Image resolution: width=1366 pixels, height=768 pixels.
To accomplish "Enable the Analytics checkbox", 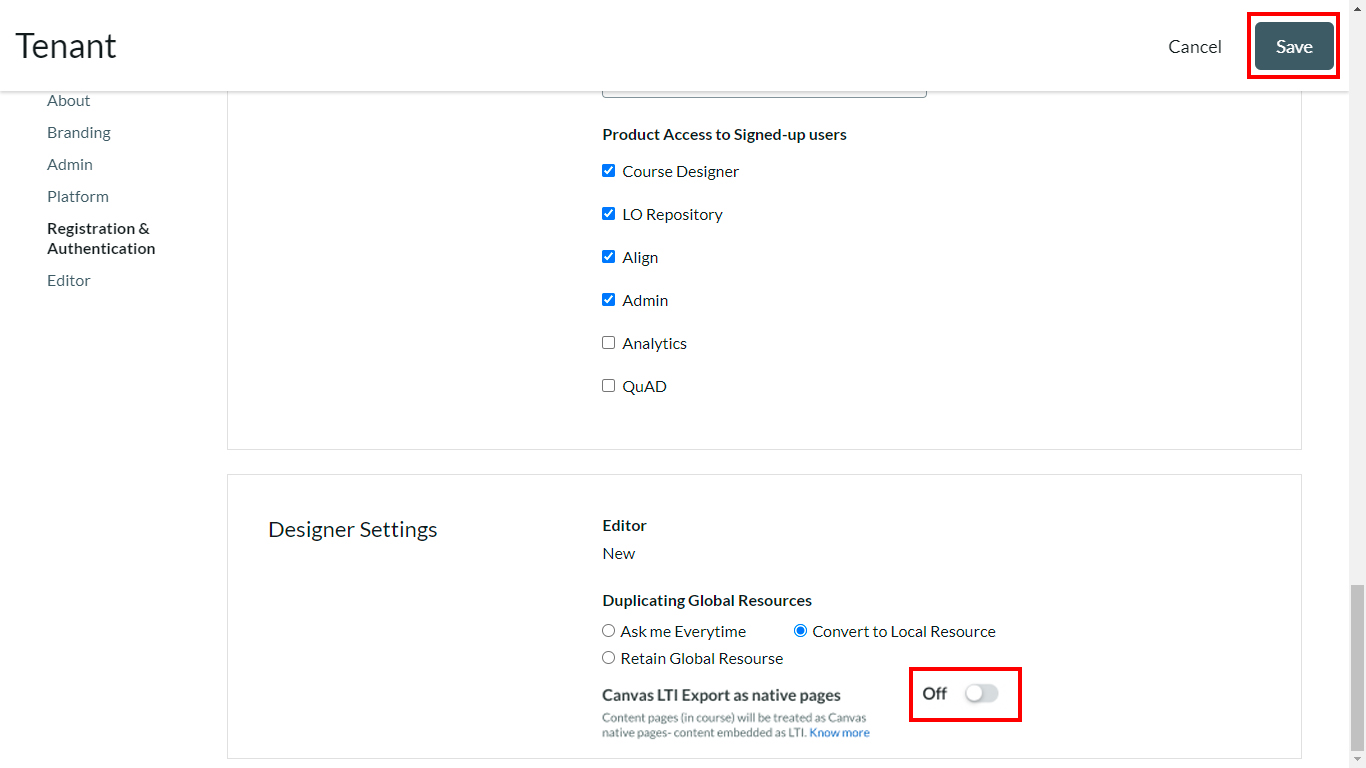I will (x=608, y=343).
